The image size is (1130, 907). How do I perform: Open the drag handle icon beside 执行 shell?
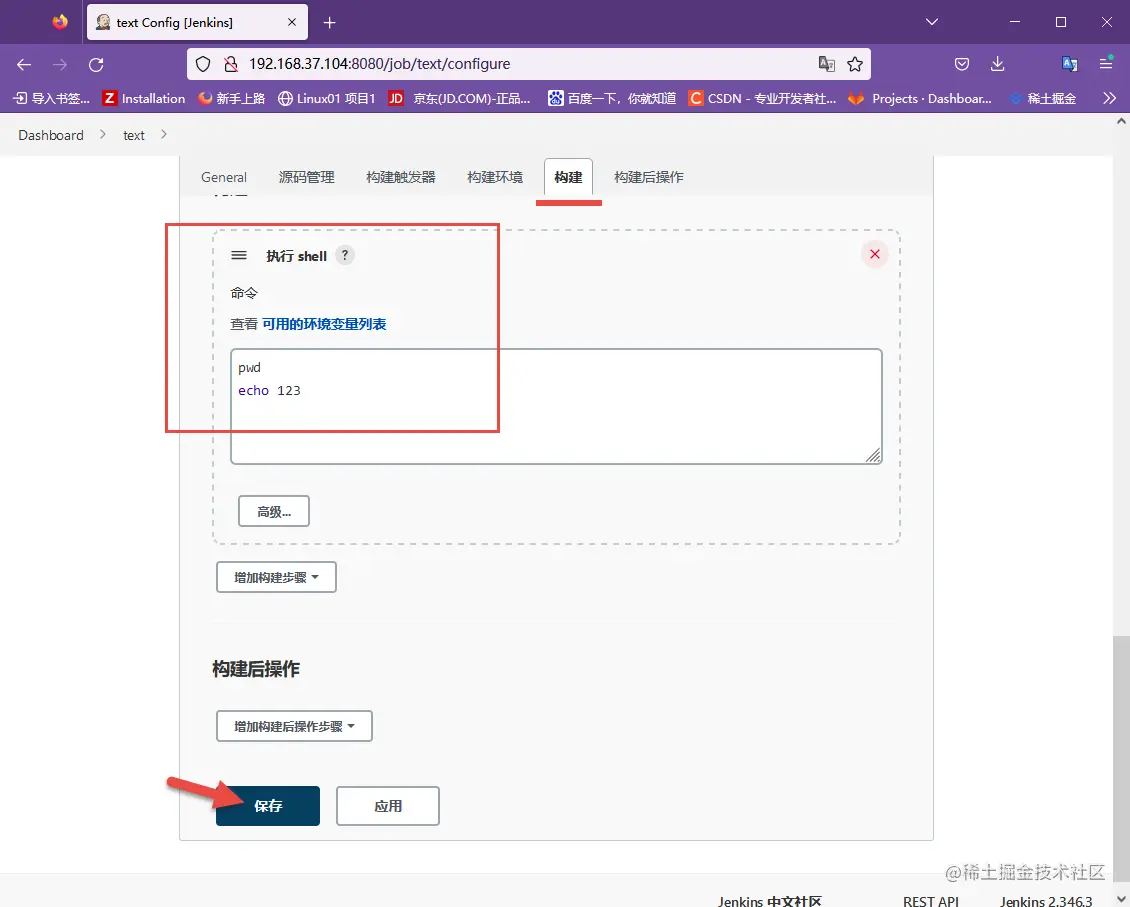pos(239,255)
